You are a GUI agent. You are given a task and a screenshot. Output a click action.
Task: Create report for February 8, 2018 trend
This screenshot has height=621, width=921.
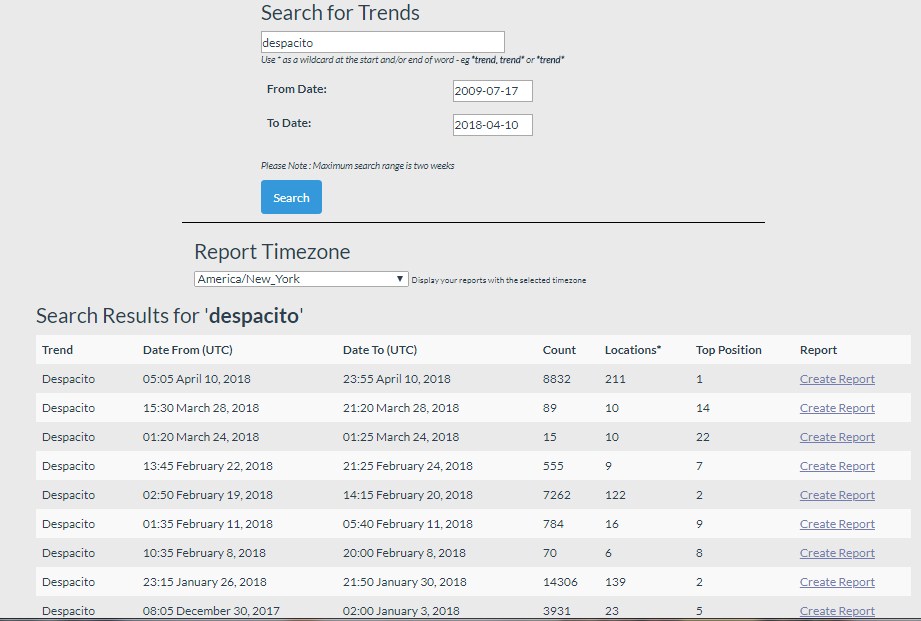(x=837, y=553)
